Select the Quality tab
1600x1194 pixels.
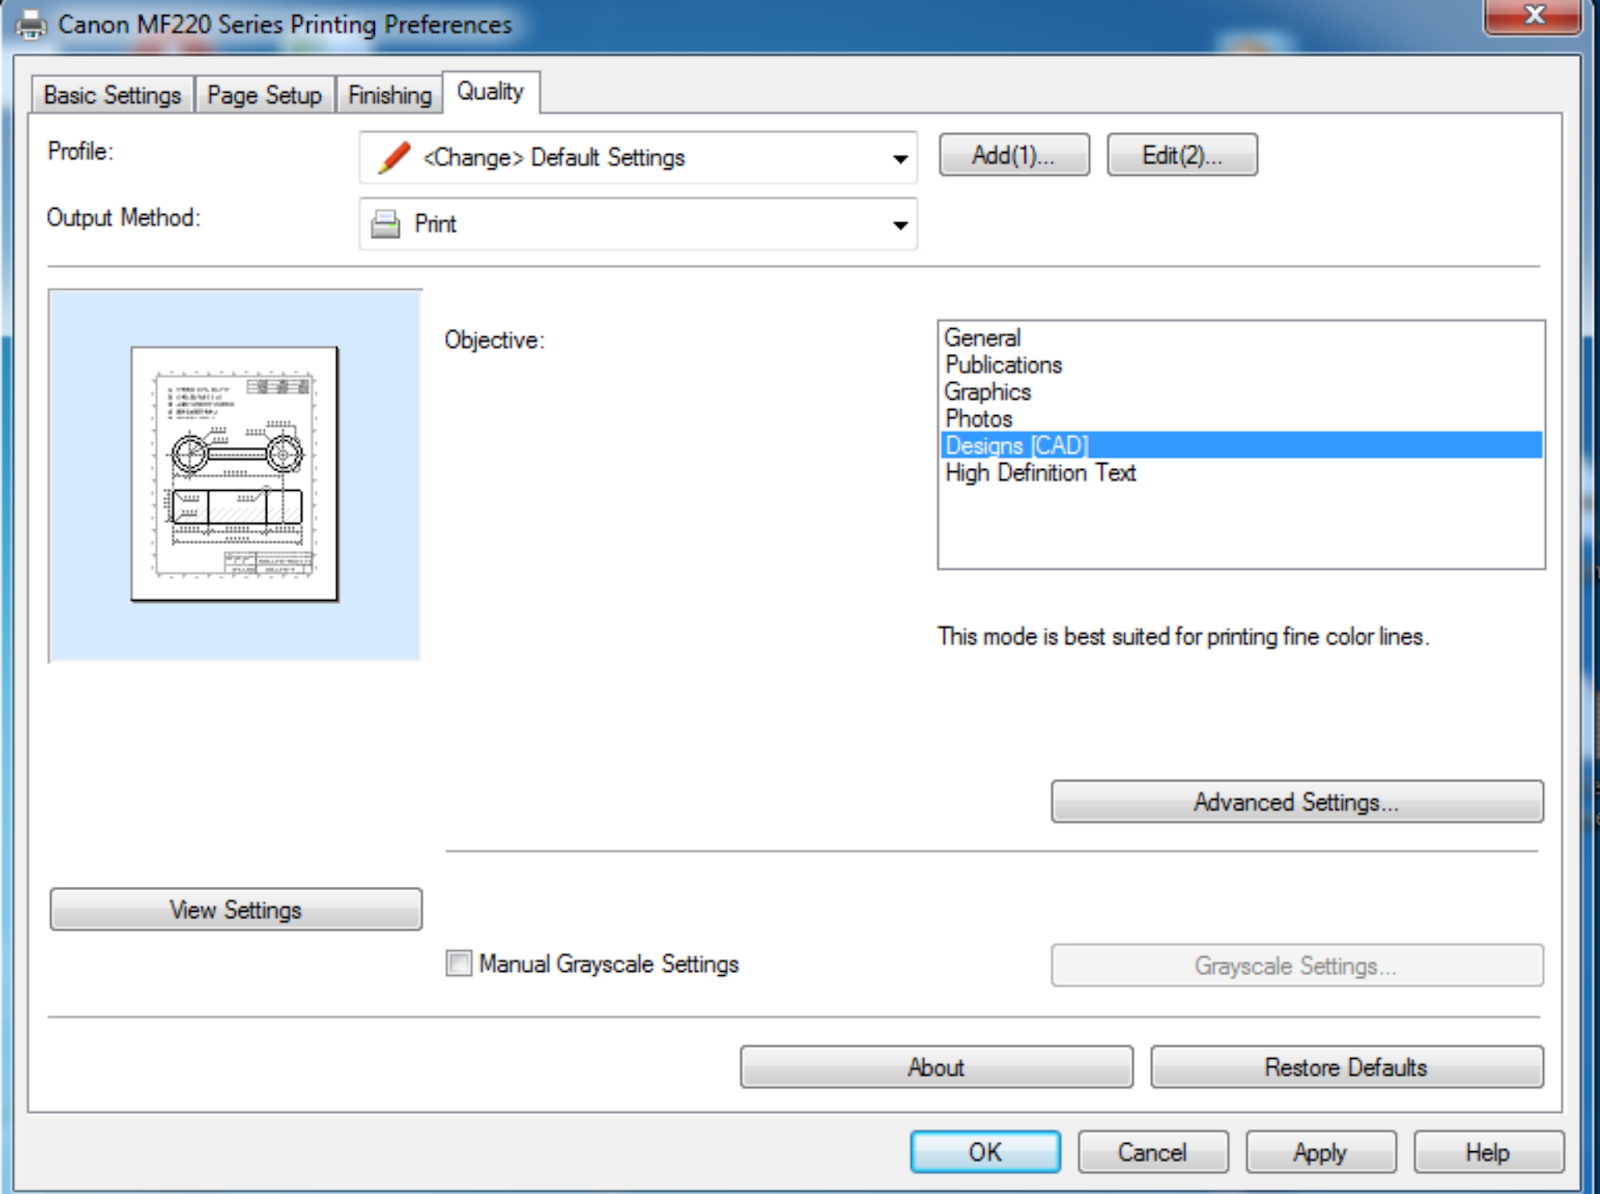(490, 92)
